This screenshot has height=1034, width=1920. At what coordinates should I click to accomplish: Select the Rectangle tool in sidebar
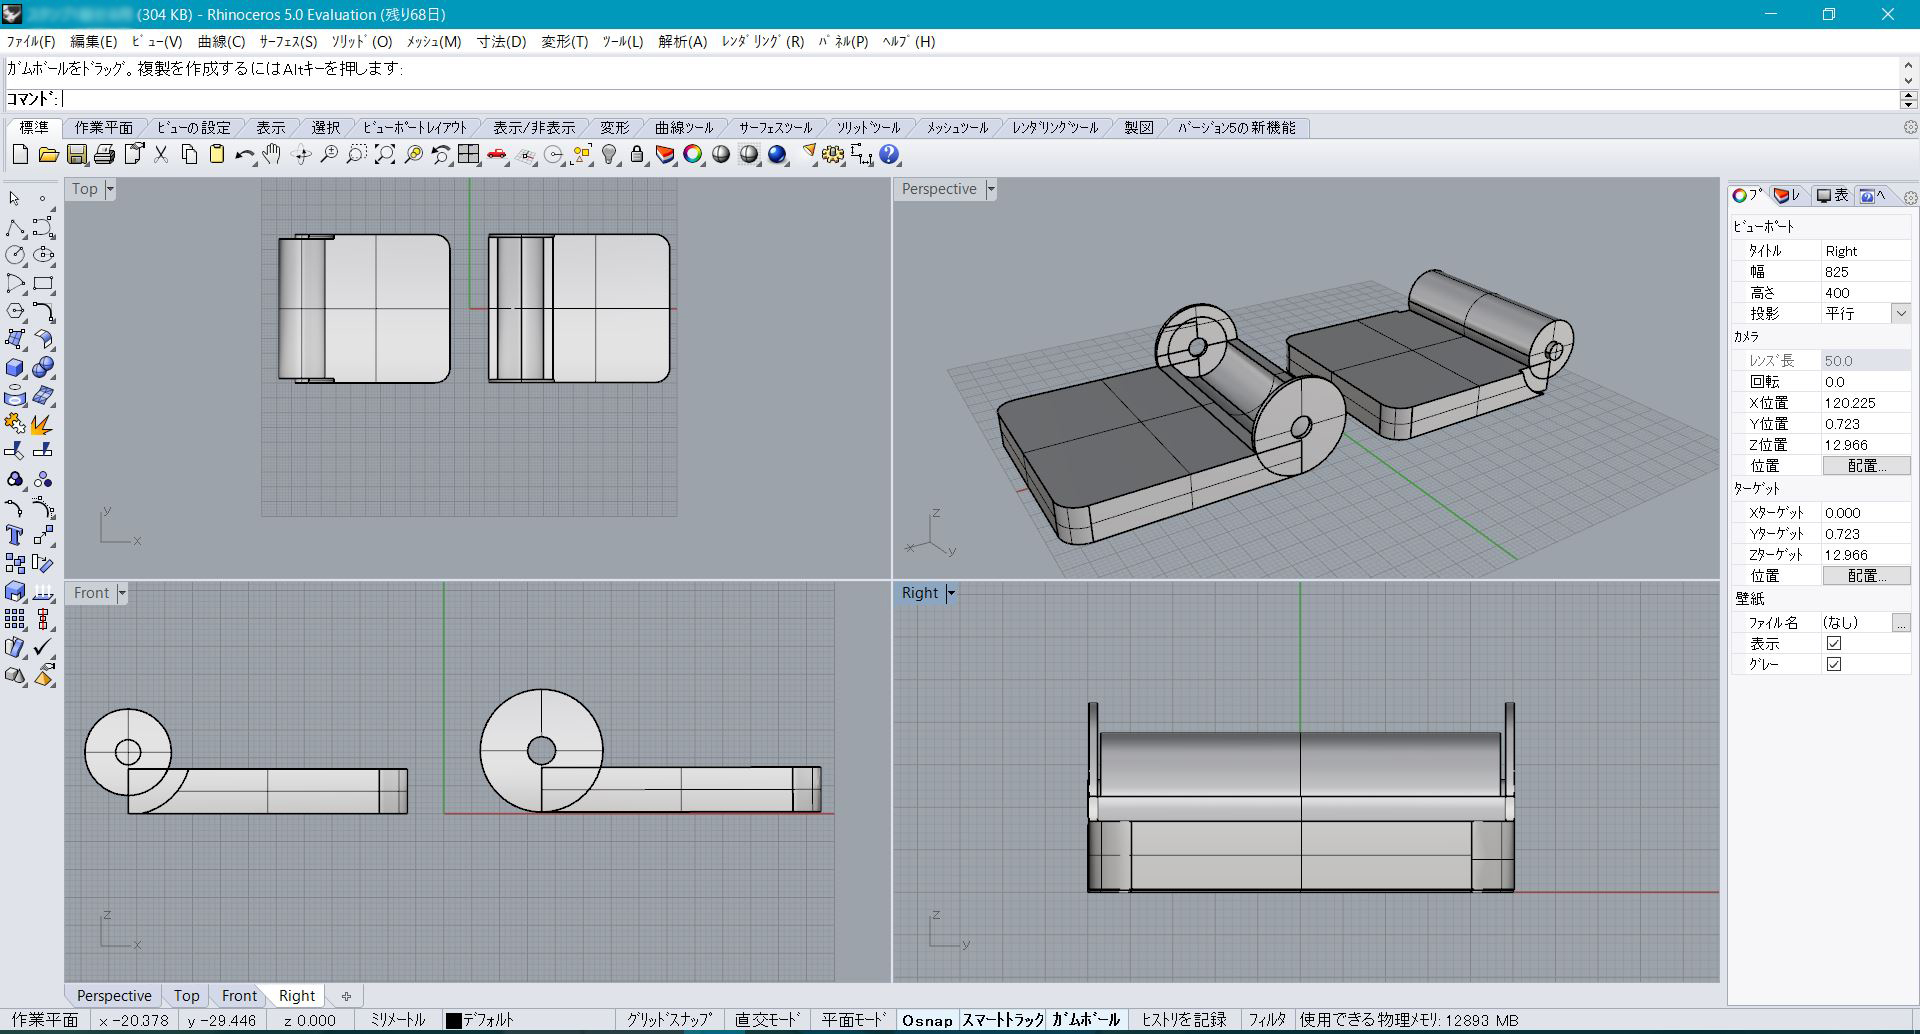click(43, 284)
